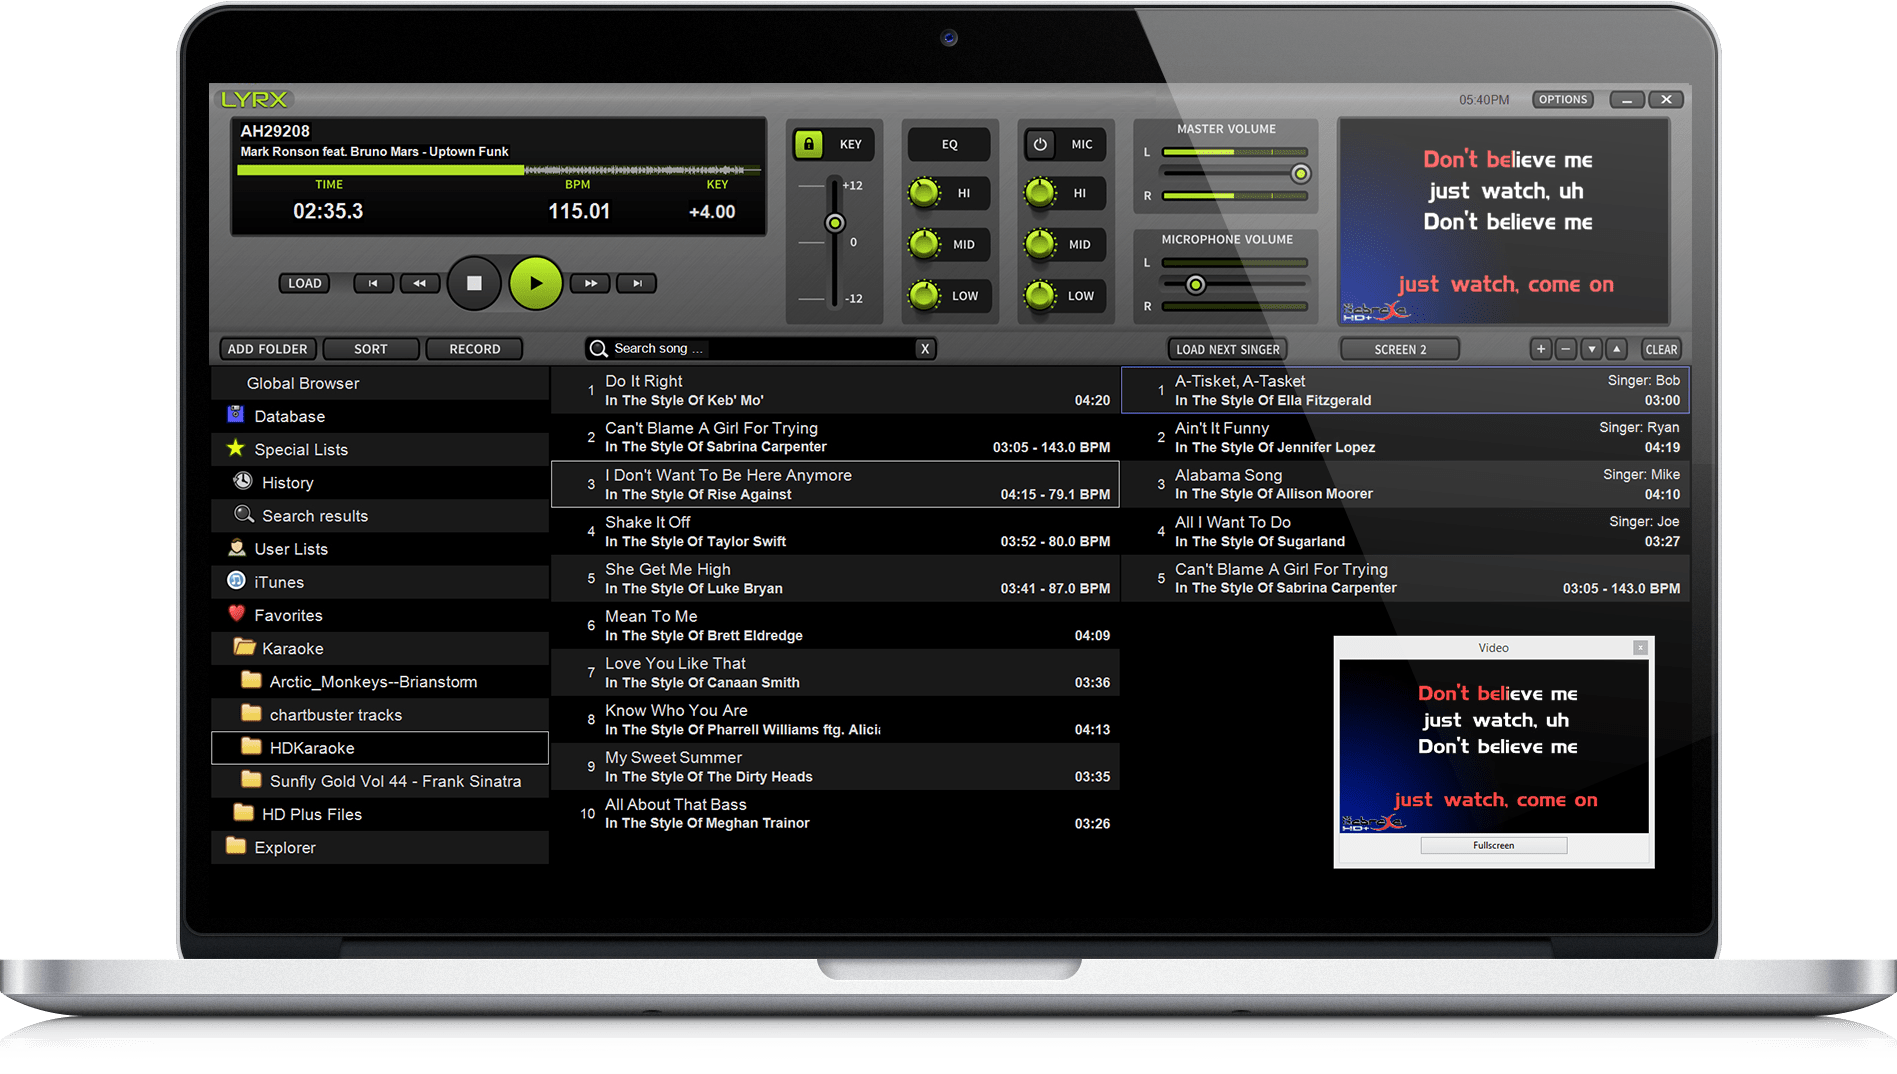Click the SORT button
1897x1074 pixels.
[x=370, y=349]
